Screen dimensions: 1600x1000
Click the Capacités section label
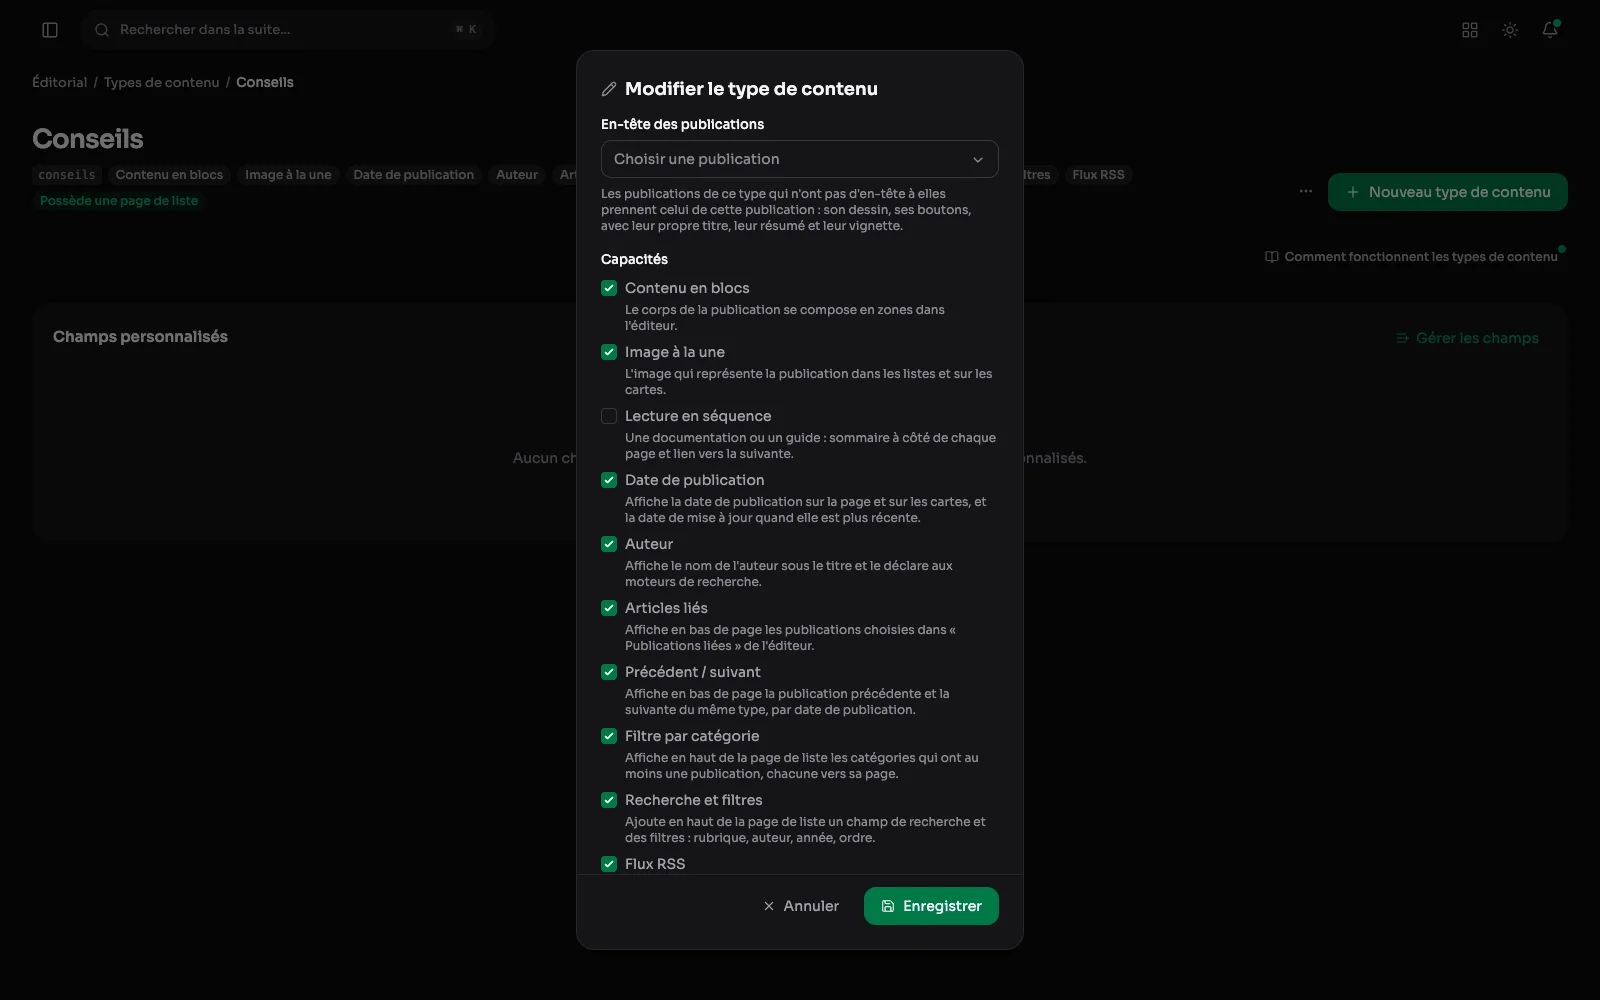(634, 259)
